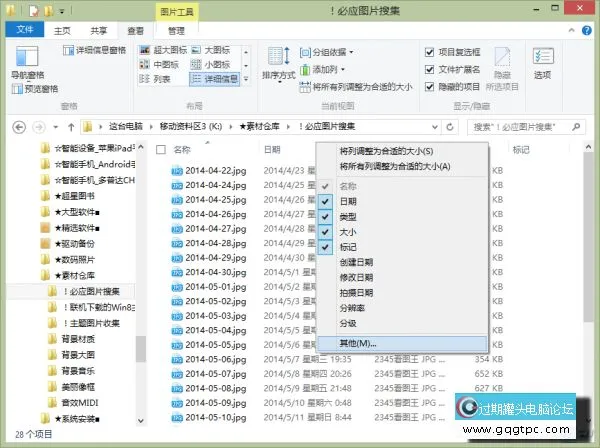The width and height of the screenshot is (600, 448).
Task: Go forward with the forward arrow
Action: tap(39, 127)
